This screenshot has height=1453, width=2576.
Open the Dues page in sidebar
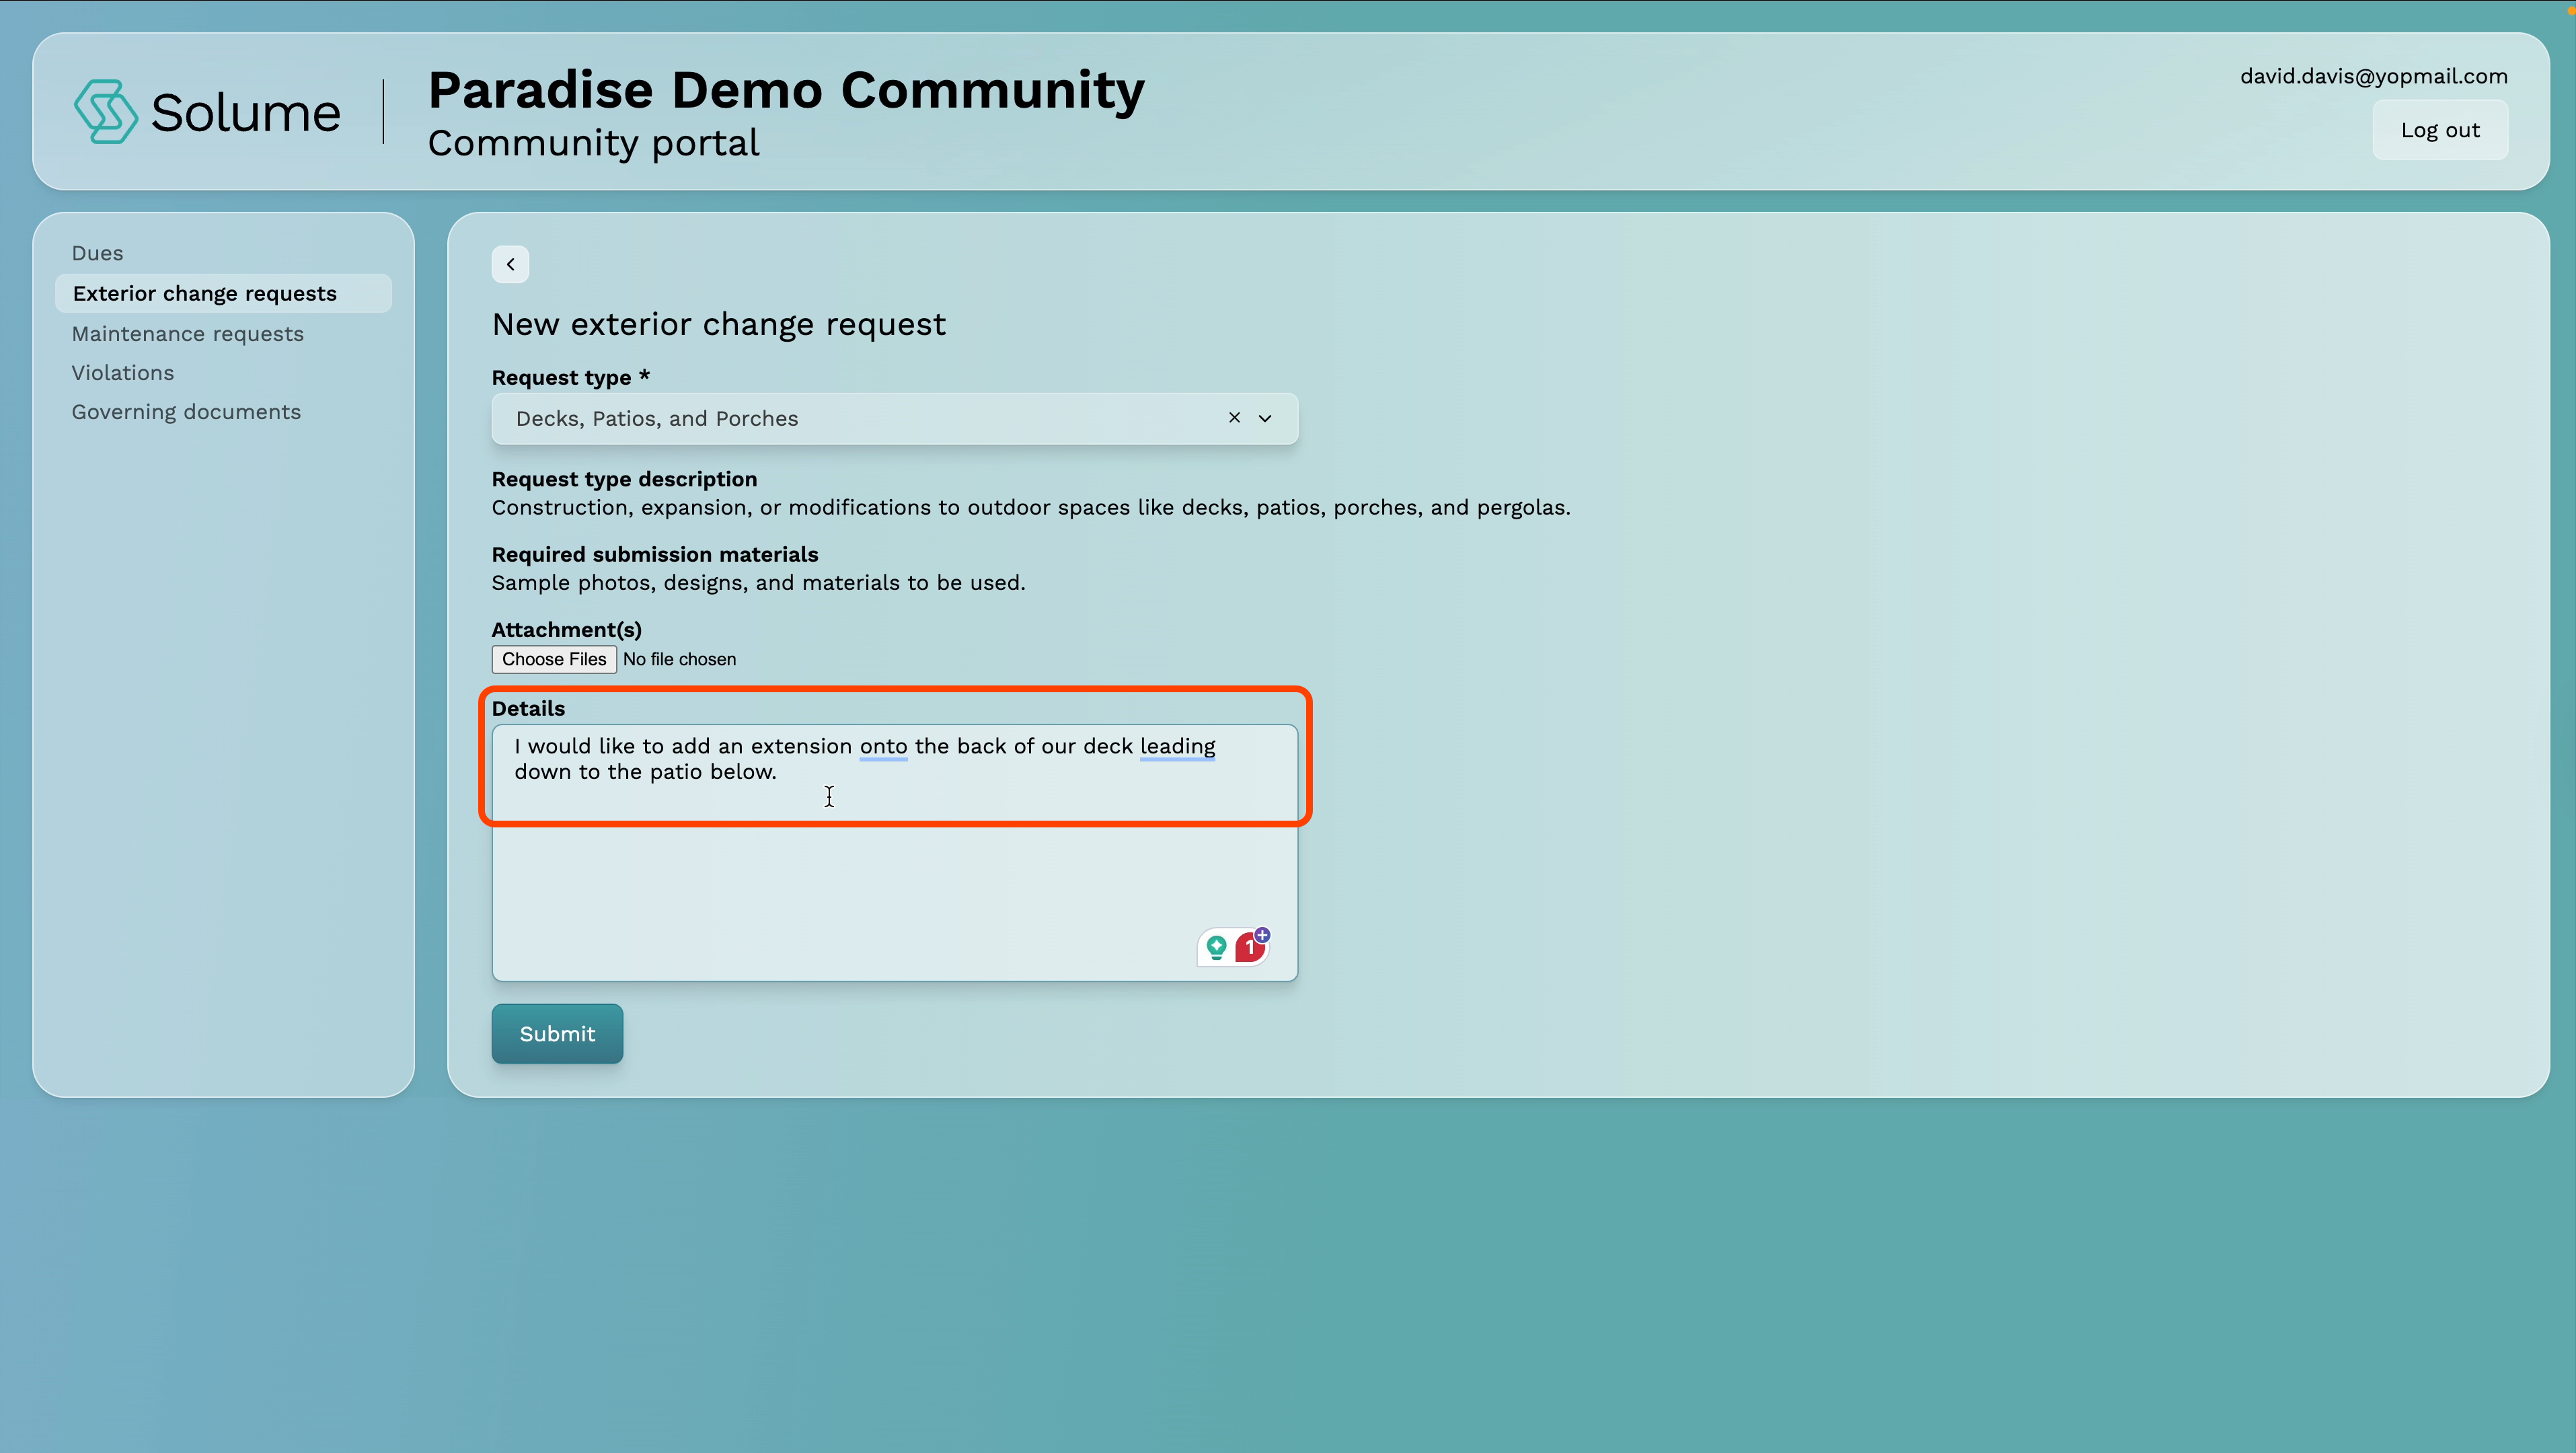coord(97,253)
